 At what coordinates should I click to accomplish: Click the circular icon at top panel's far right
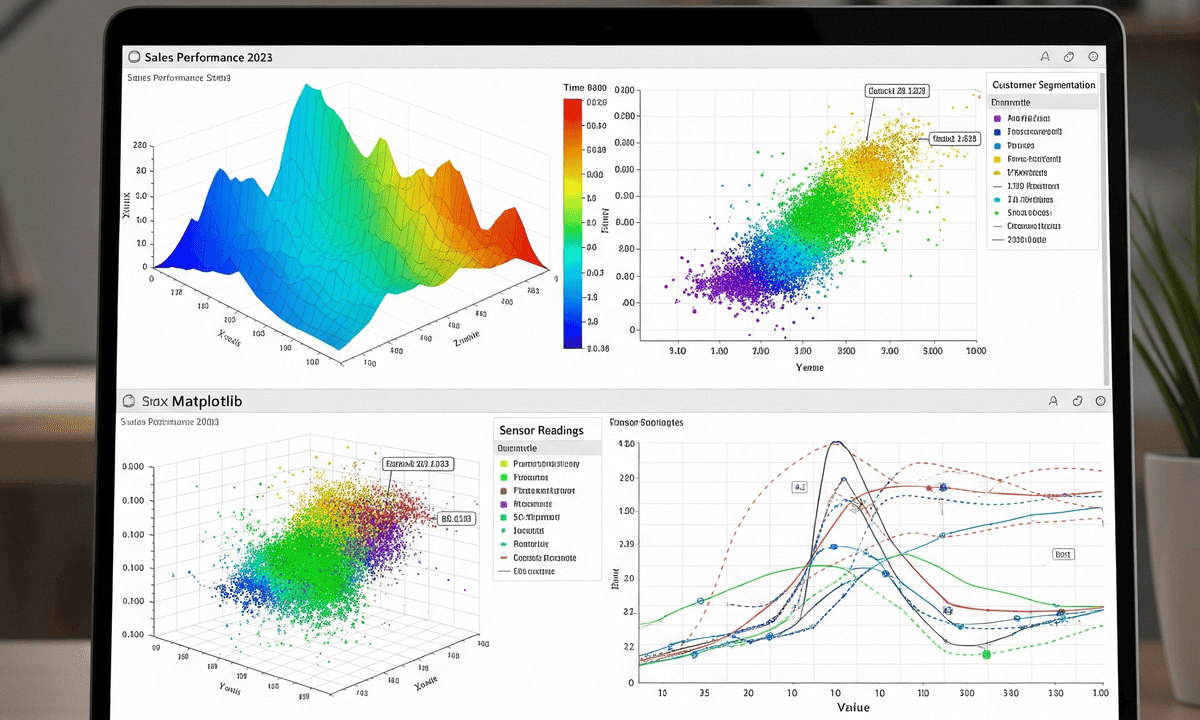click(x=1093, y=58)
